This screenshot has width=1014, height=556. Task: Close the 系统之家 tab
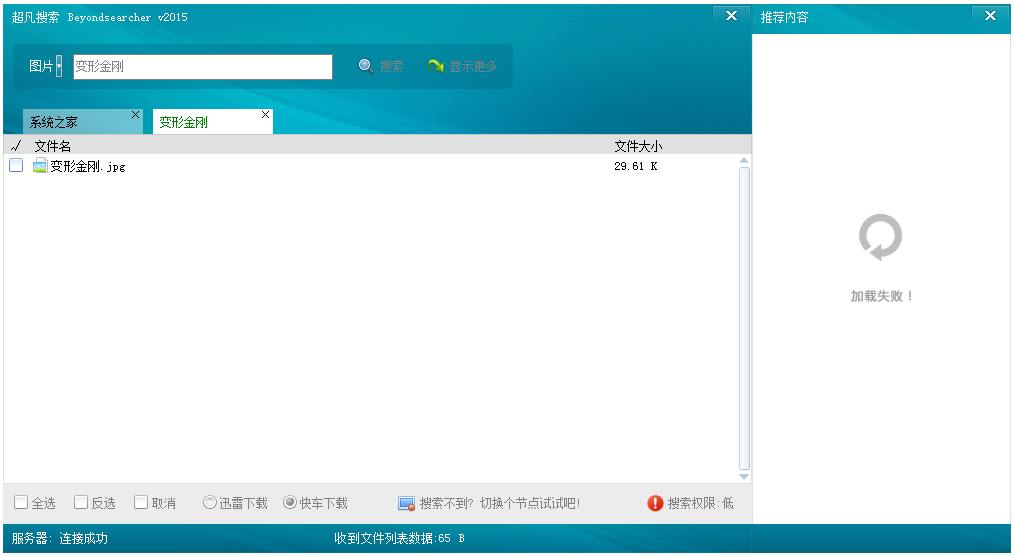tap(135, 114)
